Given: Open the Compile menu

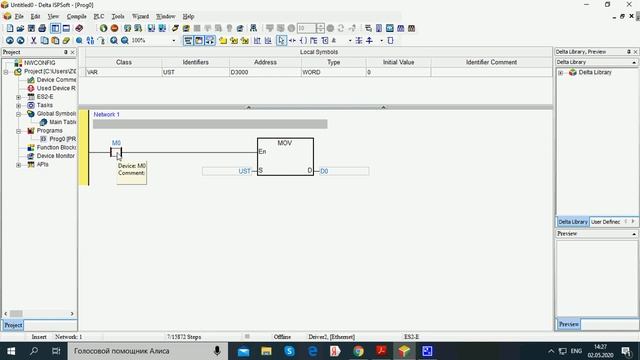Looking at the screenshot, I should [76, 16].
